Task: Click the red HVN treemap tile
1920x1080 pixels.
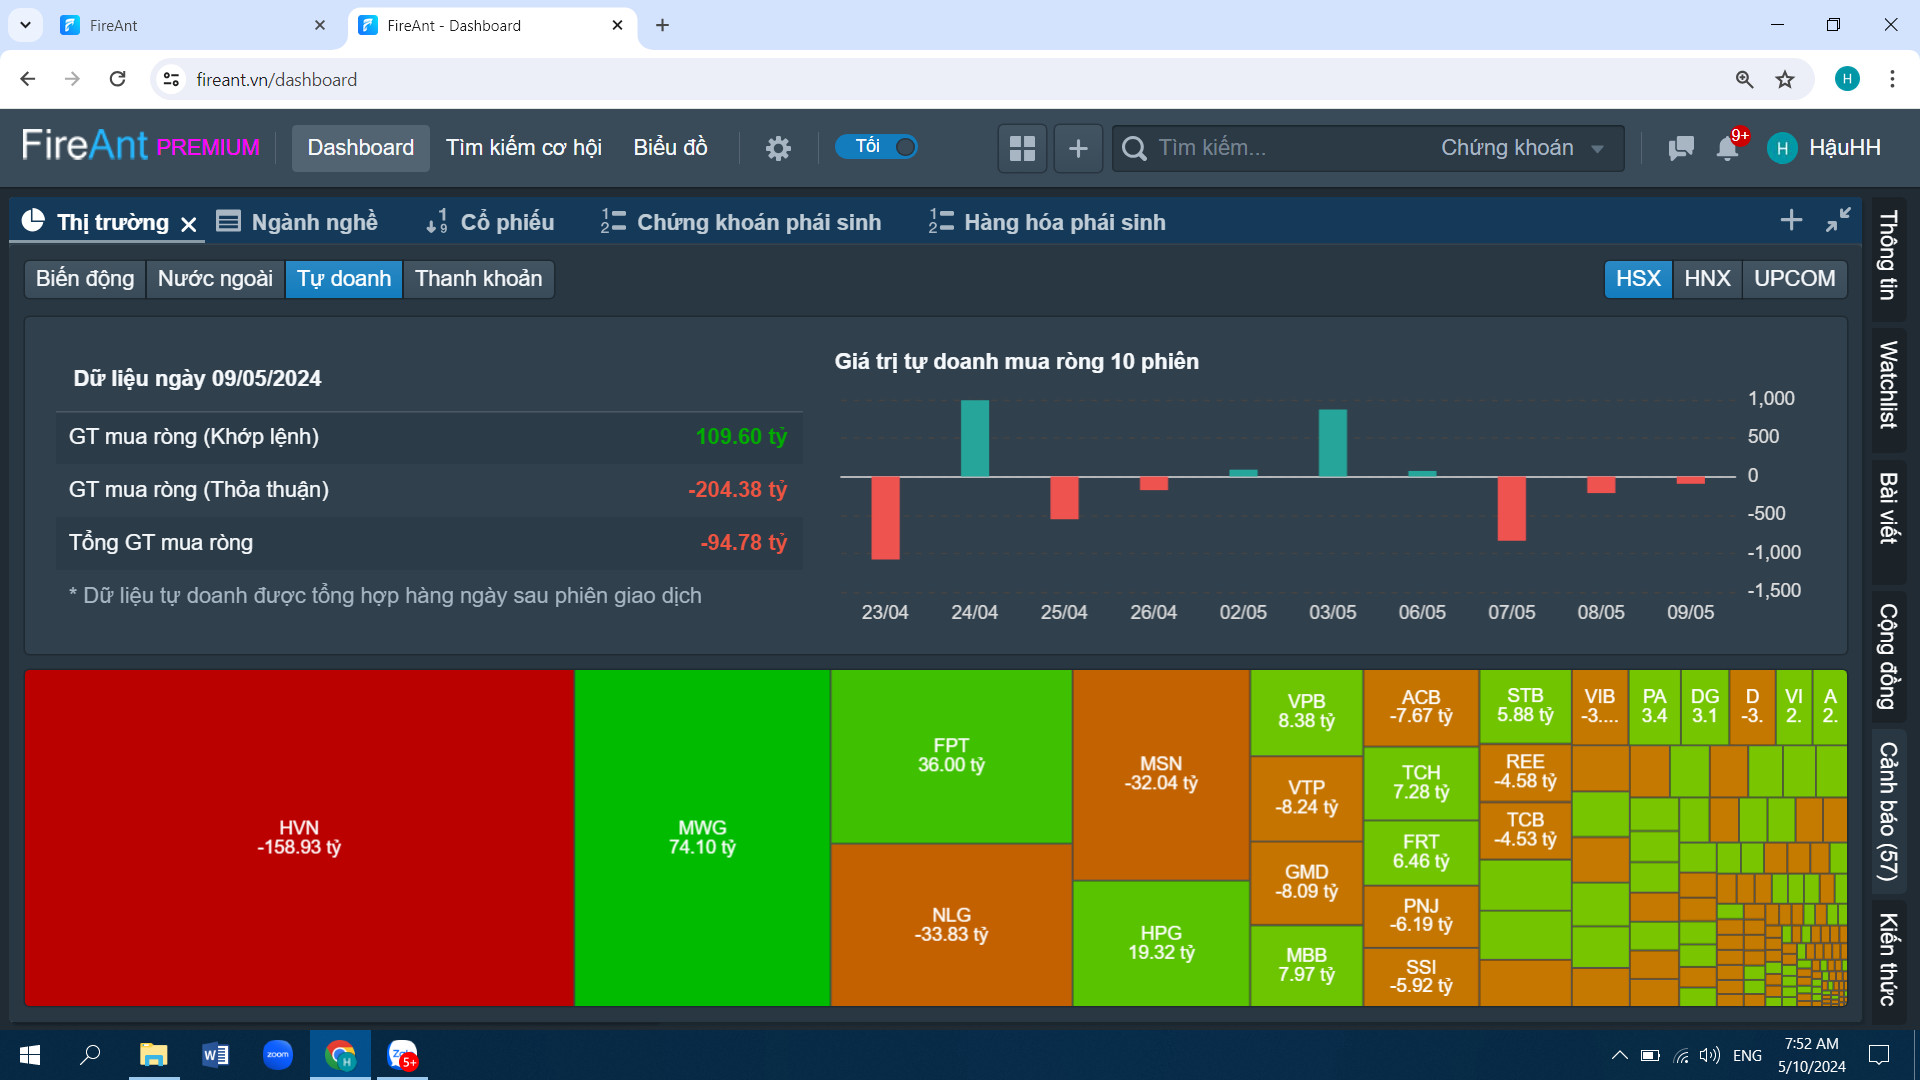Action: tap(299, 837)
